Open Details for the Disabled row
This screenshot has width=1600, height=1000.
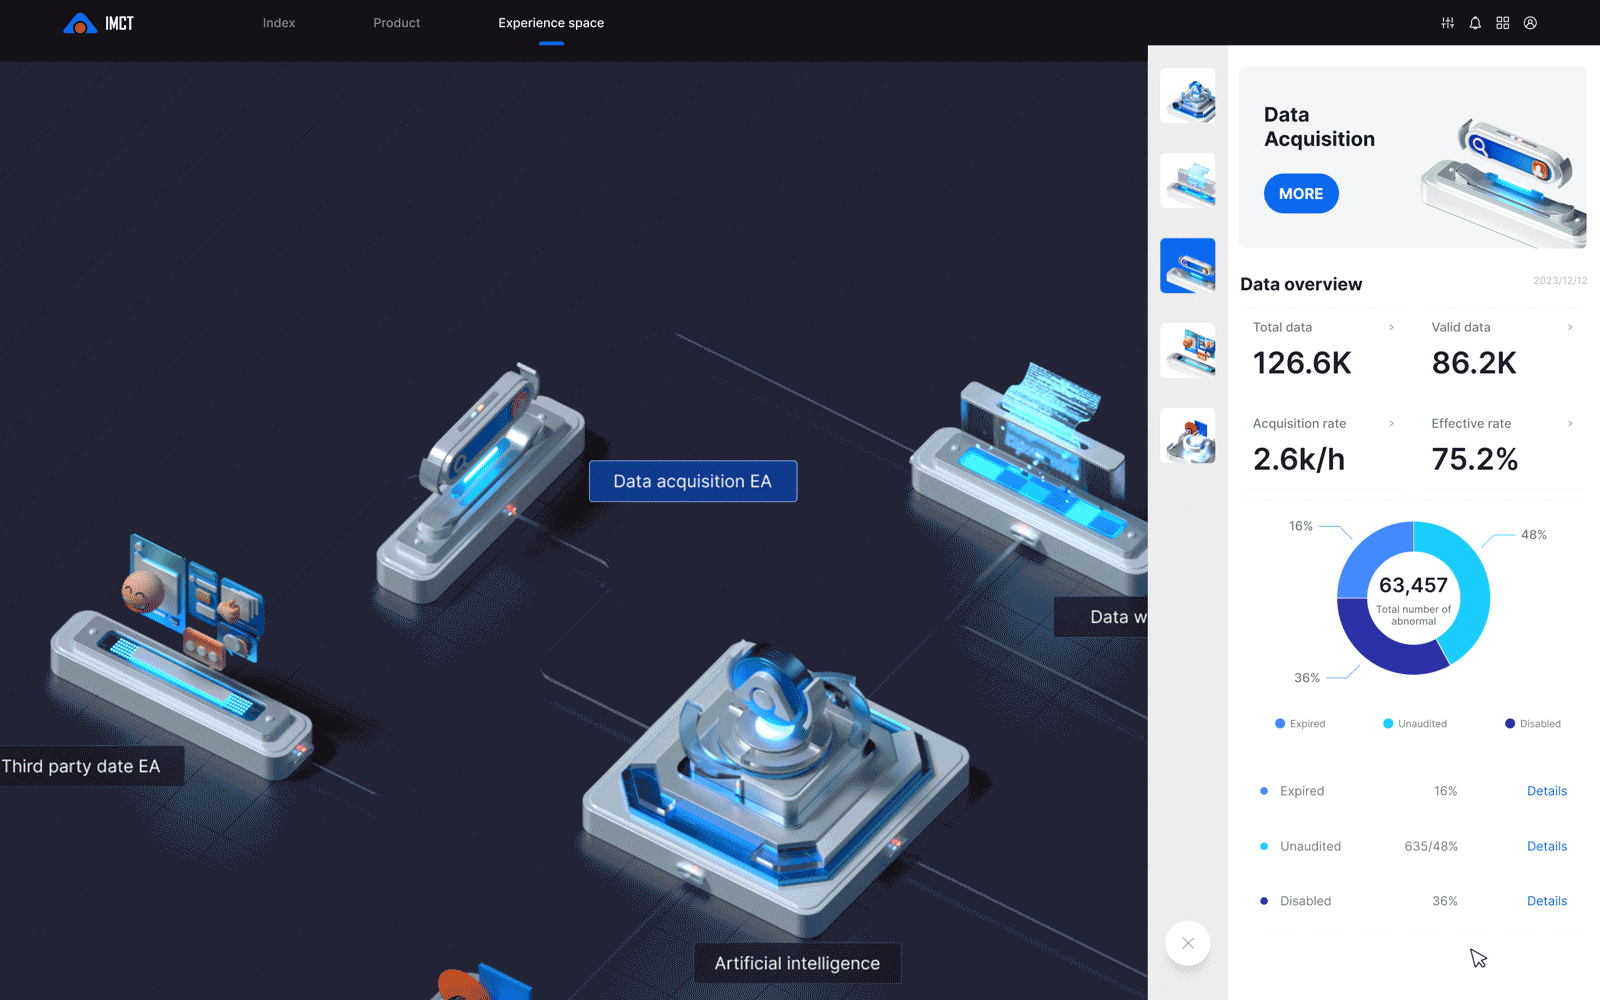pos(1547,901)
